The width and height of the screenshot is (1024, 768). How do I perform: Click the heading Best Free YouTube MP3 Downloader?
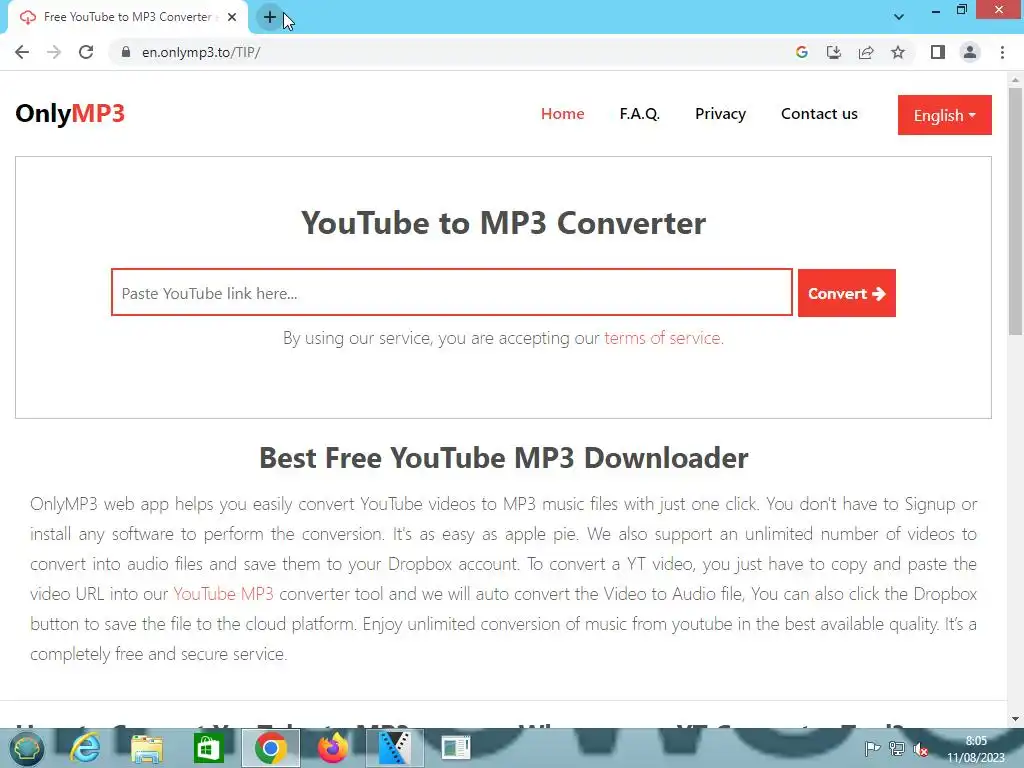(504, 458)
